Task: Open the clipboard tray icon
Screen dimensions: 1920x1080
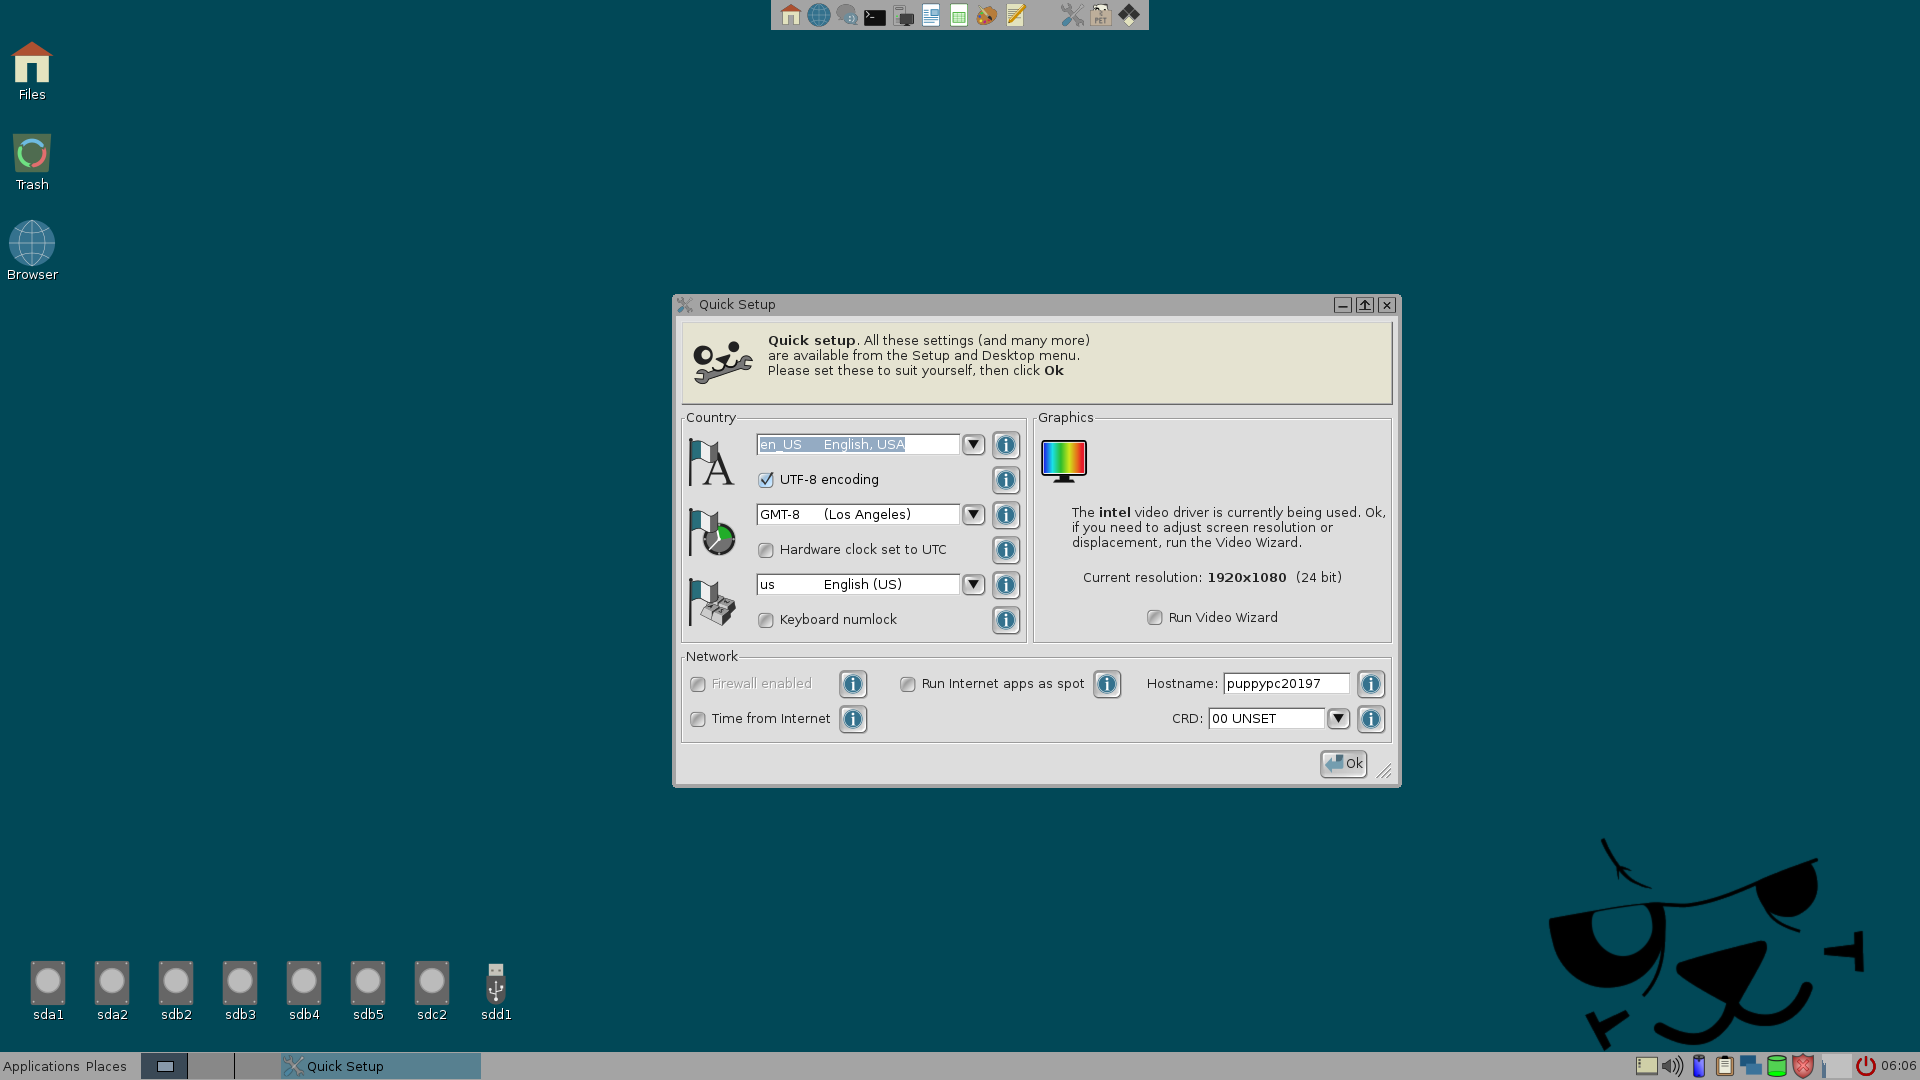Action: (x=1724, y=1066)
